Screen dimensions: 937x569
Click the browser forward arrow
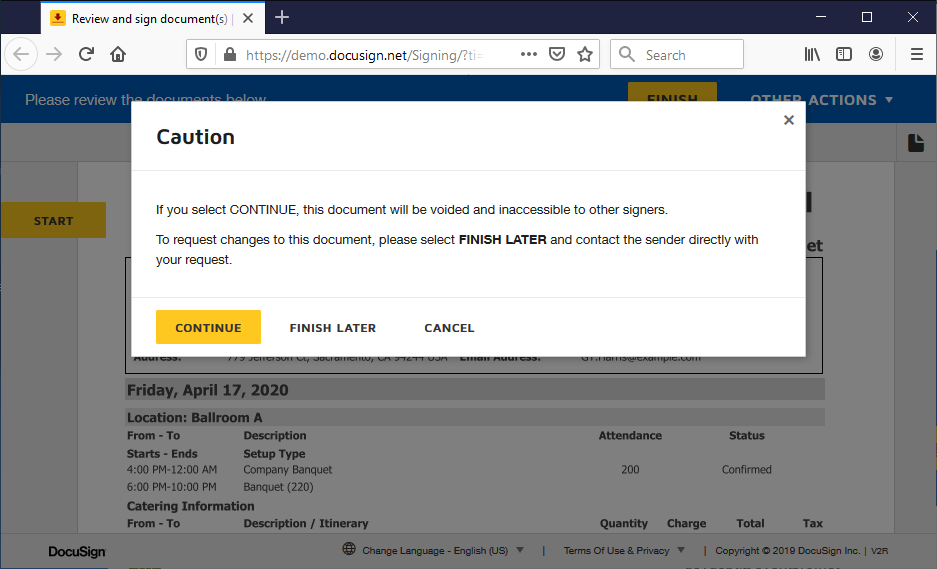coord(54,54)
